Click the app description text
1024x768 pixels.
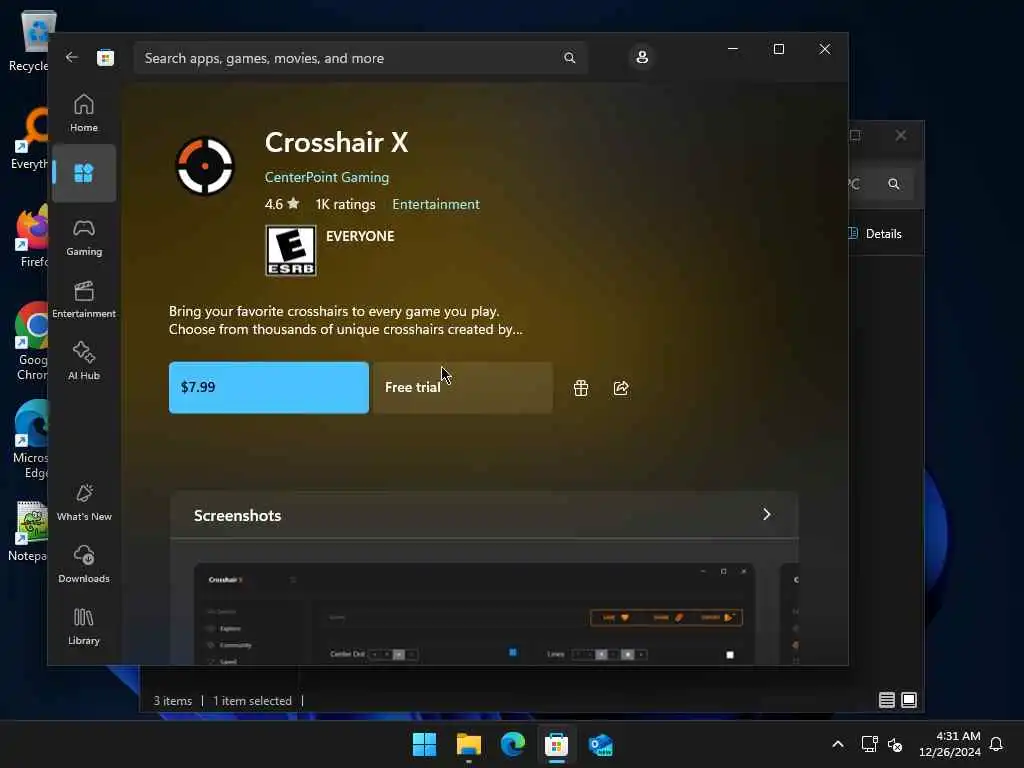345,320
